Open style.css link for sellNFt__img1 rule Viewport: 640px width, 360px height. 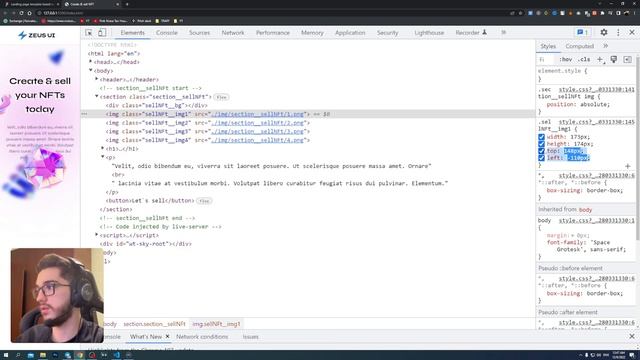(596, 122)
